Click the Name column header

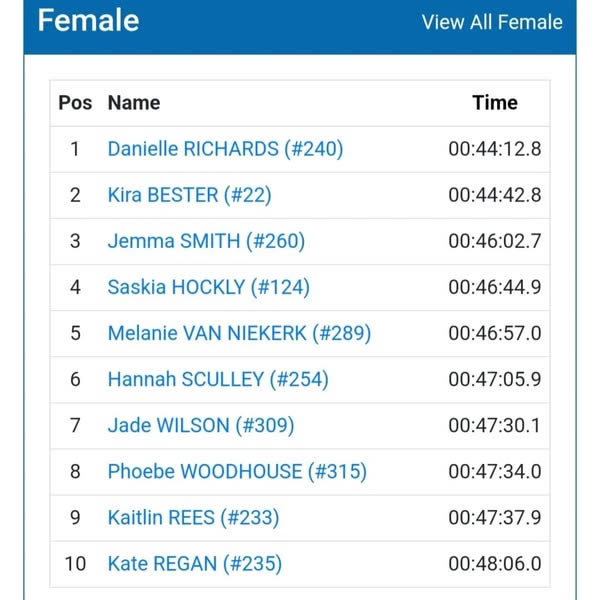coord(134,103)
